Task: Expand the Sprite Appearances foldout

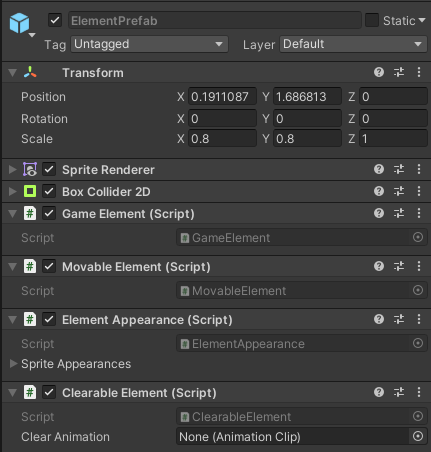Action: [13, 363]
